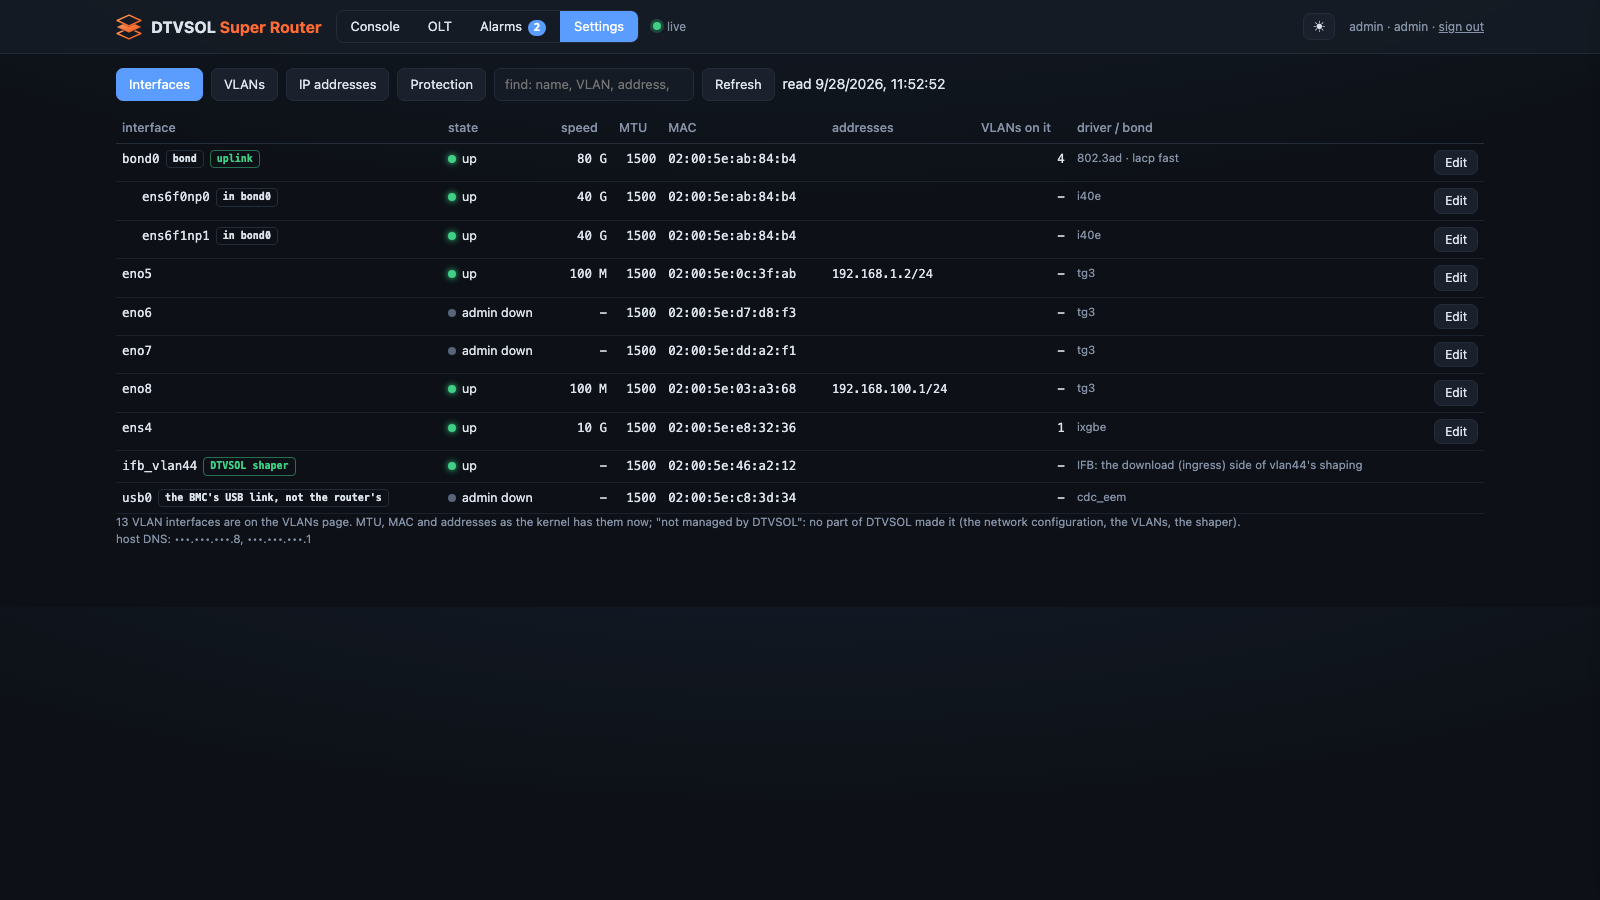Click address 192.168.1.2/24 on eno5

882,274
